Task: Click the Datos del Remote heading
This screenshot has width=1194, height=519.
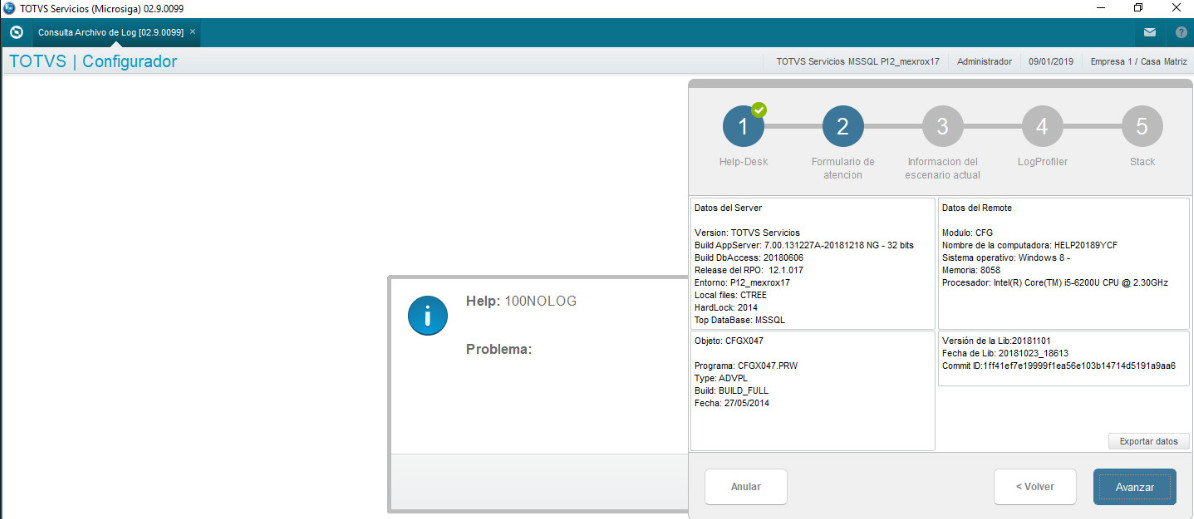Action: (976, 207)
